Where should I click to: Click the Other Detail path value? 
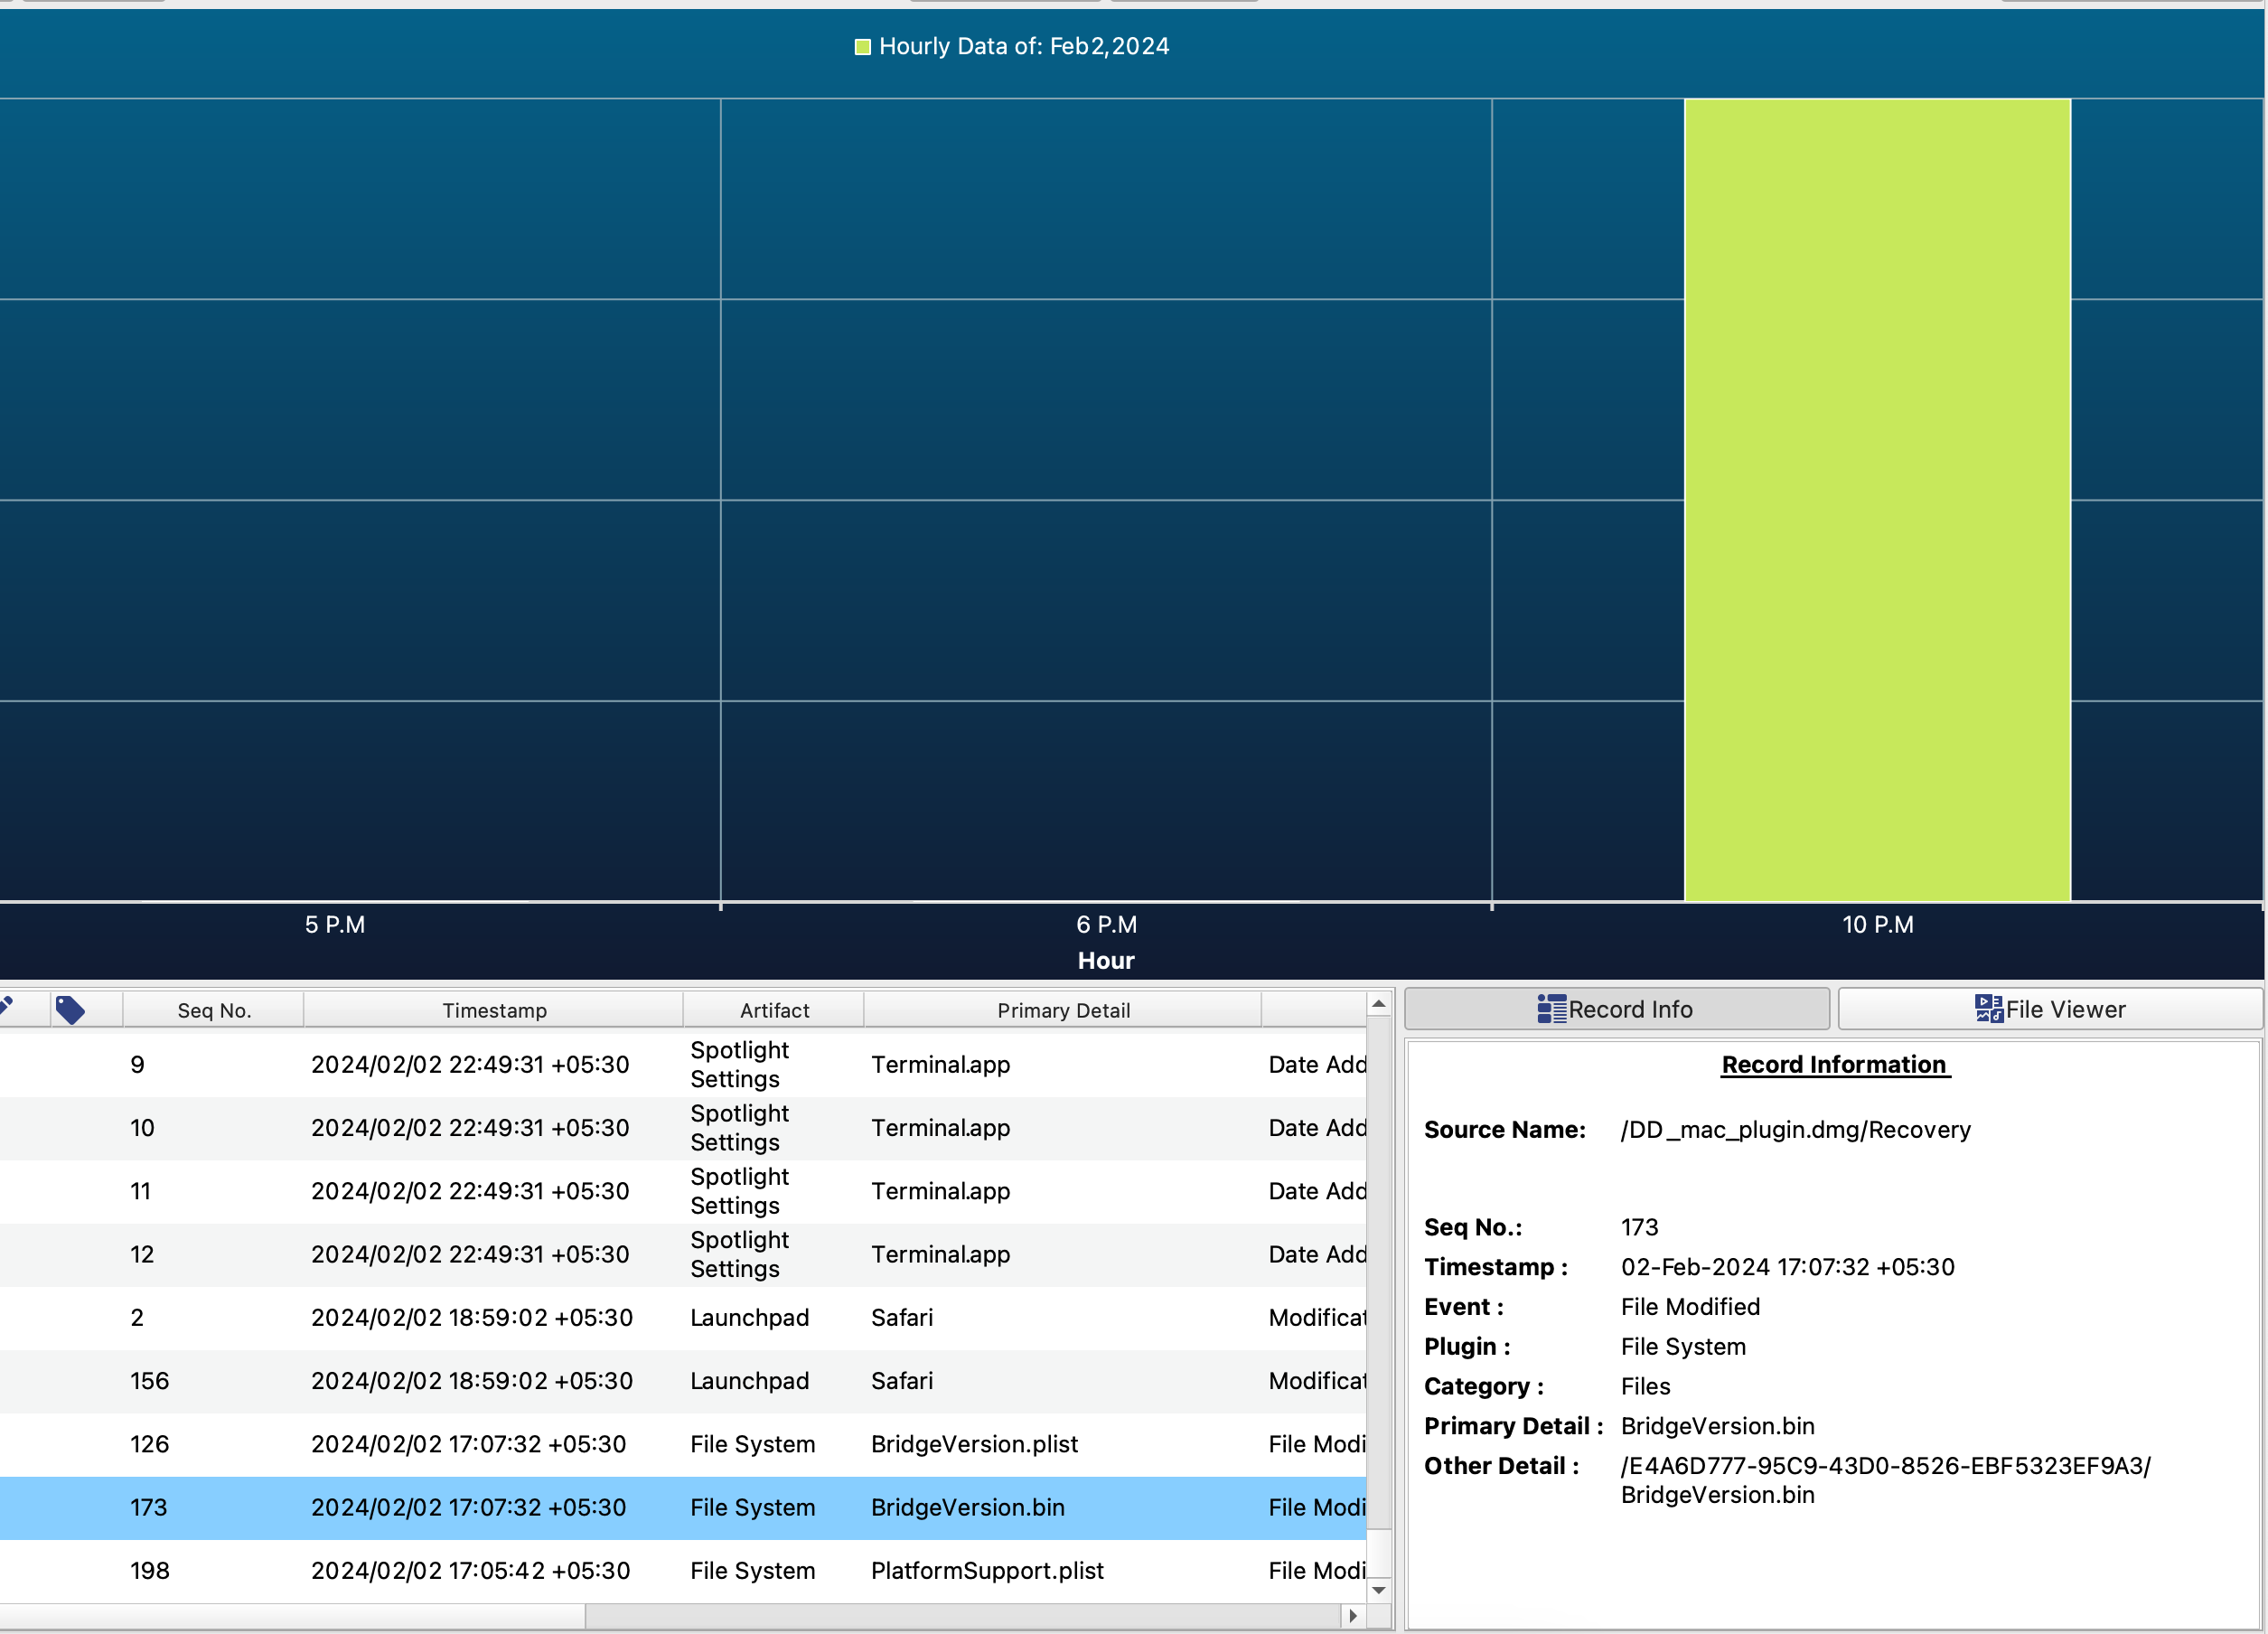point(1885,1480)
